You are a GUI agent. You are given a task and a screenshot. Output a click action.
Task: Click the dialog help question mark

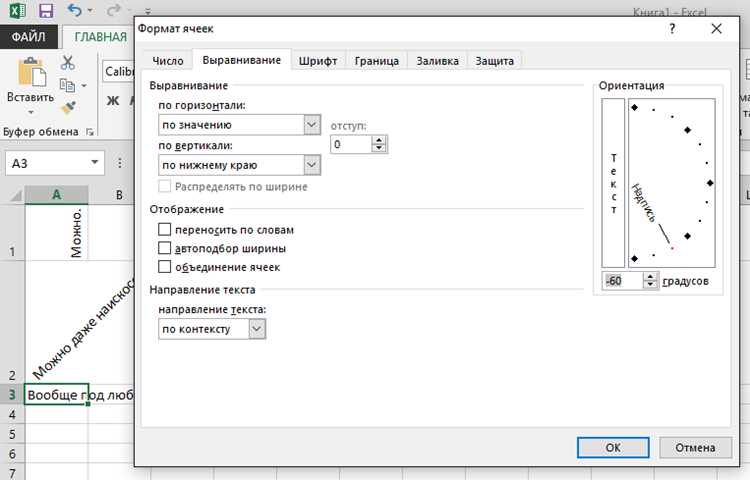pyautogui.click(x=672, y=29)
